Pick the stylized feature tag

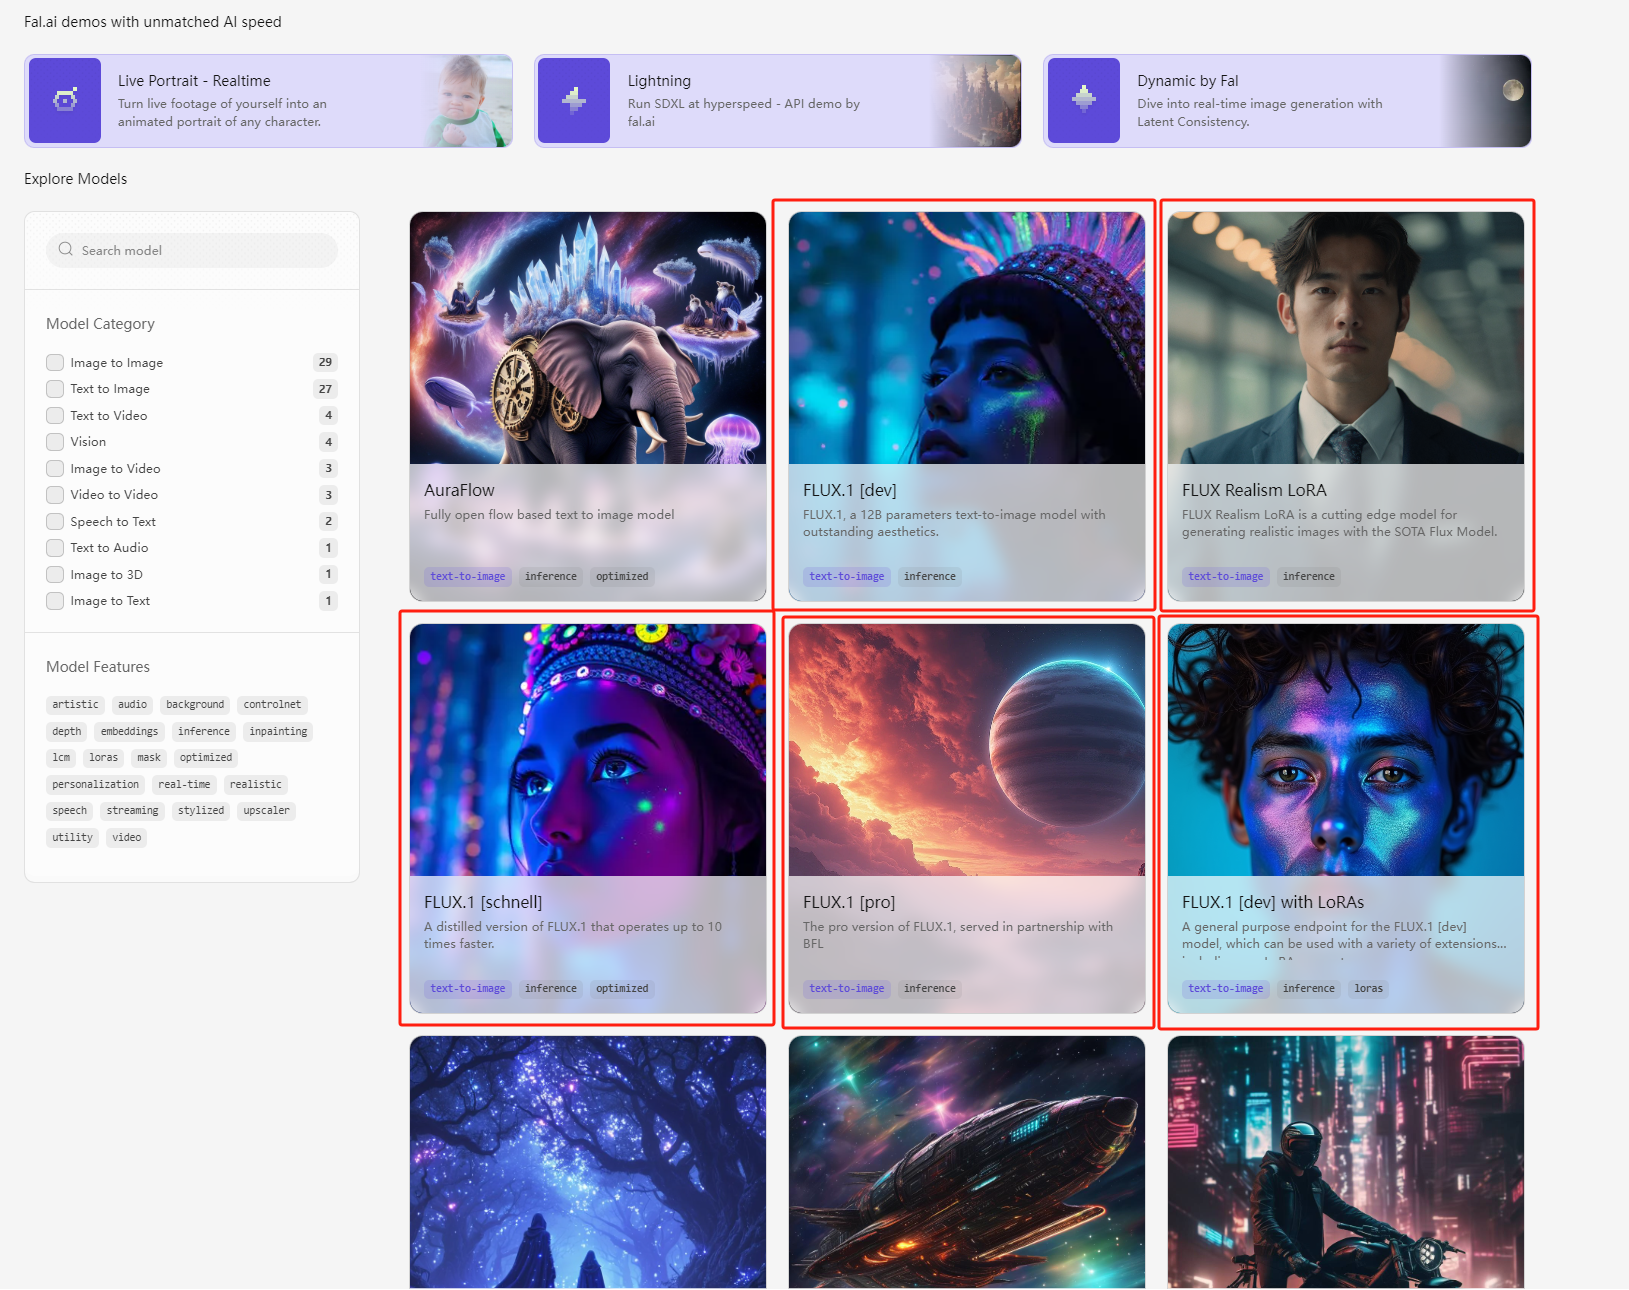(201, 811)
